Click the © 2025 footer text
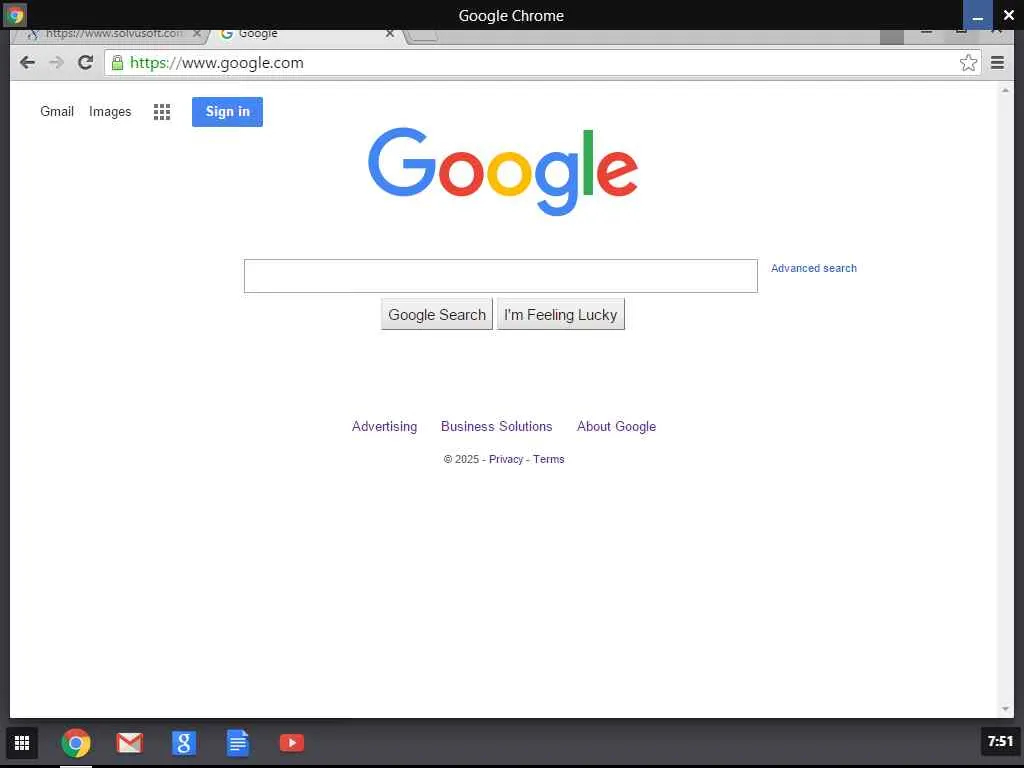 click(x=461, y=459)
